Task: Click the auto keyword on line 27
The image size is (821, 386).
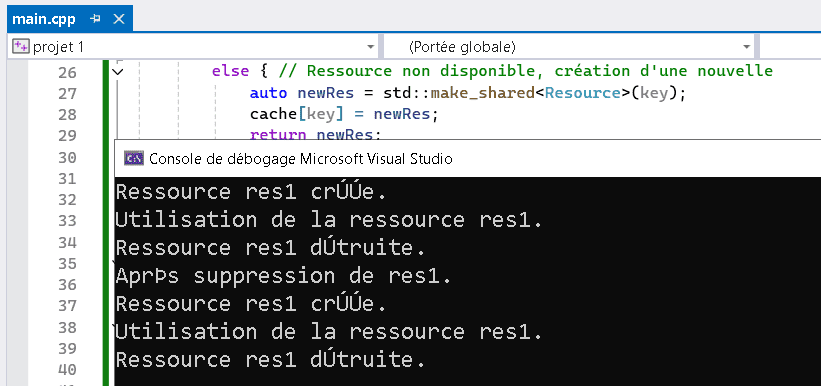Action: tap(268, 93)
